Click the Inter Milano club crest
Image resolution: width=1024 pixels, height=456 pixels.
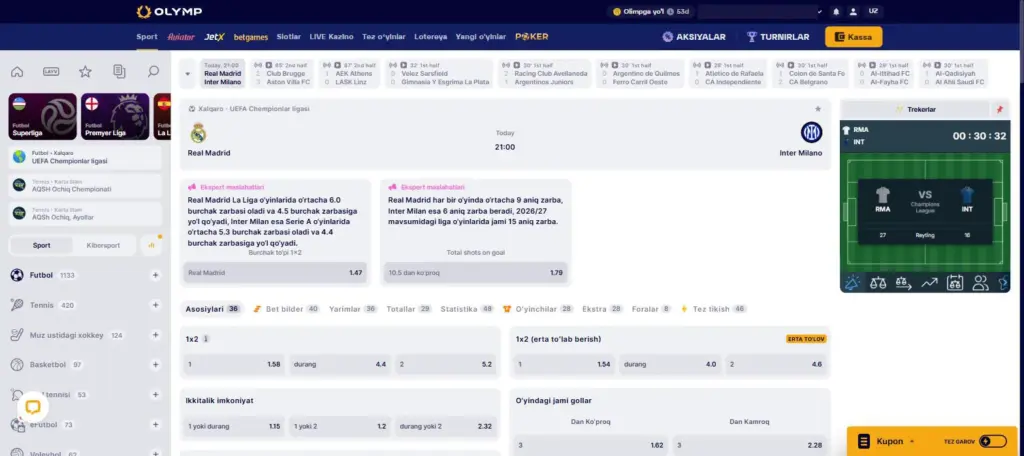click(x=811, y=133)
